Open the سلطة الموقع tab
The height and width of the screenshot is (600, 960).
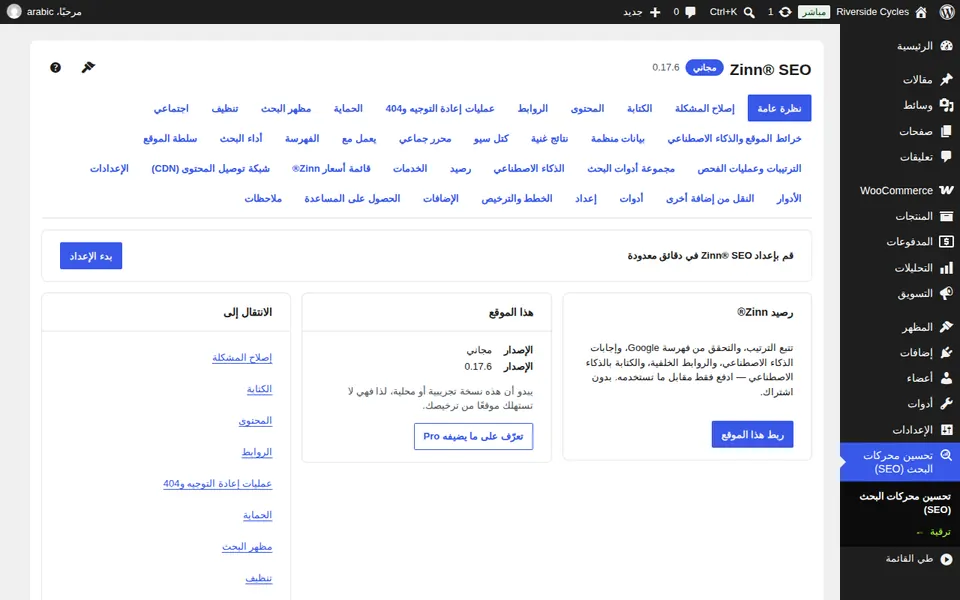tap(170, 138)
